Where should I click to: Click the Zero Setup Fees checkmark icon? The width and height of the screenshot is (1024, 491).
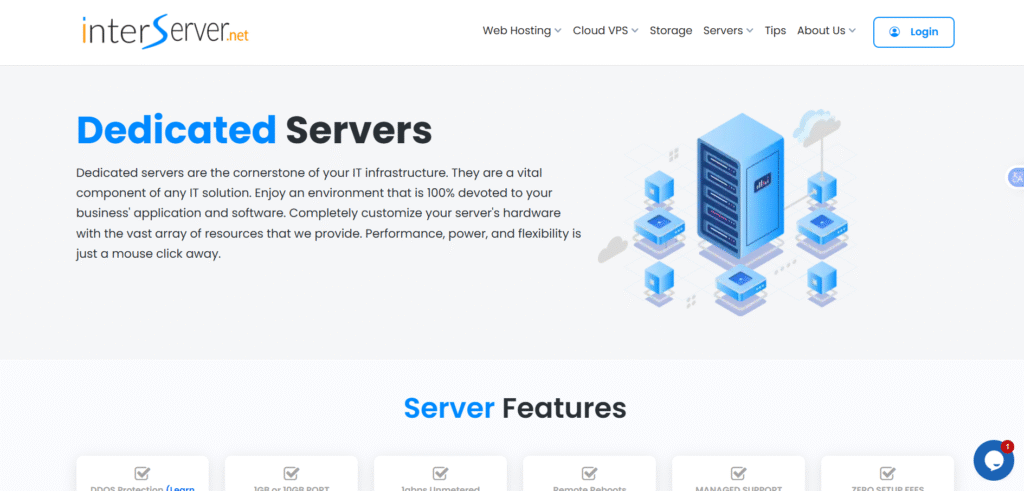point(887,473)
